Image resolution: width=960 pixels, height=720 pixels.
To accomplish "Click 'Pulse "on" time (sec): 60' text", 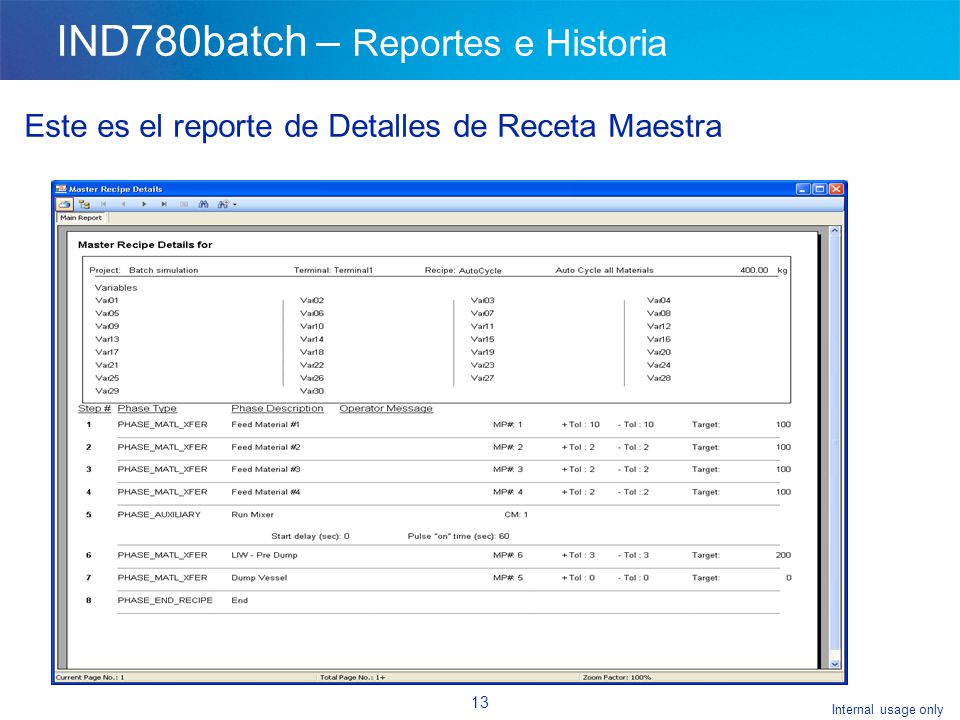I will pos(459,536).
